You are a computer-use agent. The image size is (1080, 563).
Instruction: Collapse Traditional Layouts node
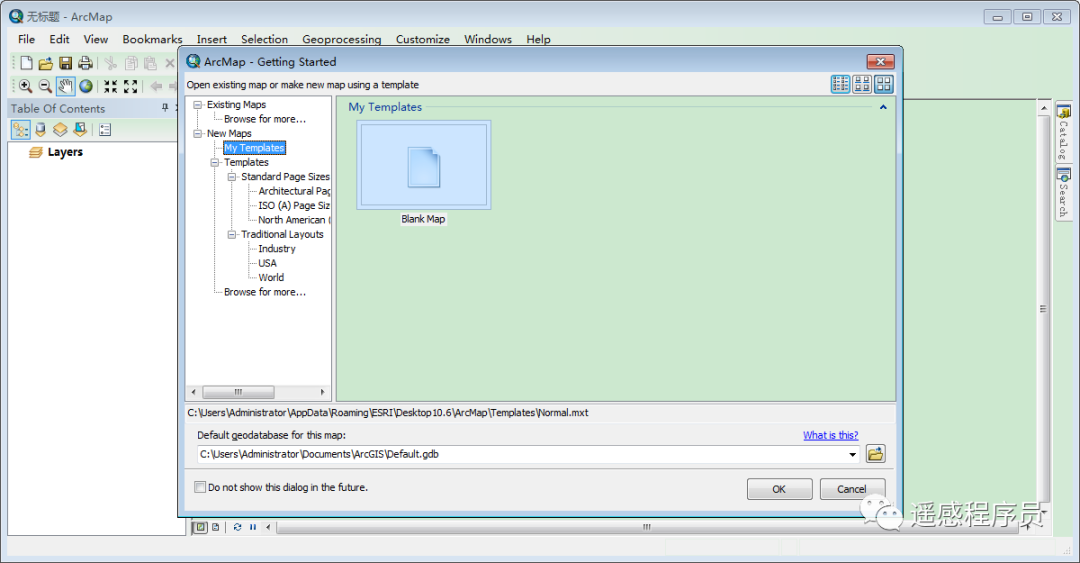click(232, 235)
